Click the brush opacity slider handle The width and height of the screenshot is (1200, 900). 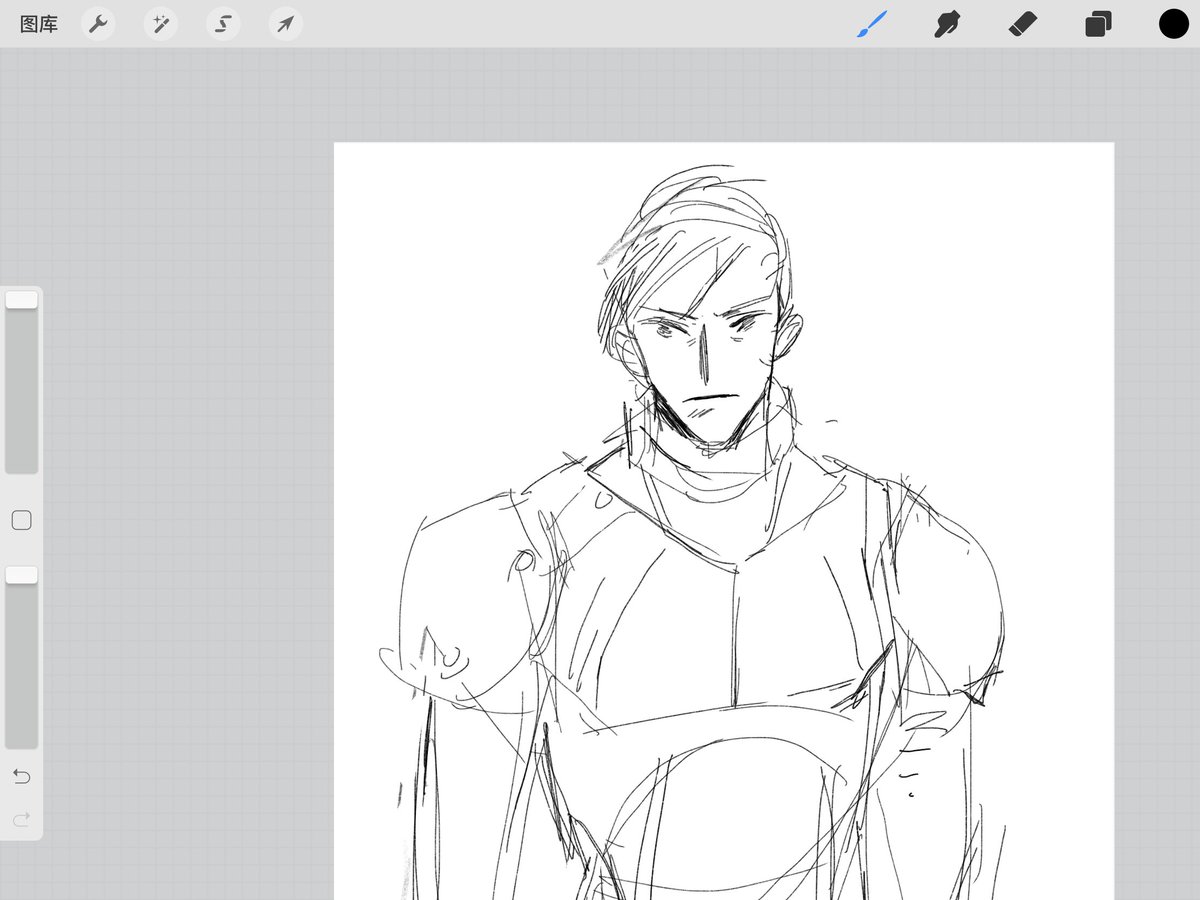point(22,575)
